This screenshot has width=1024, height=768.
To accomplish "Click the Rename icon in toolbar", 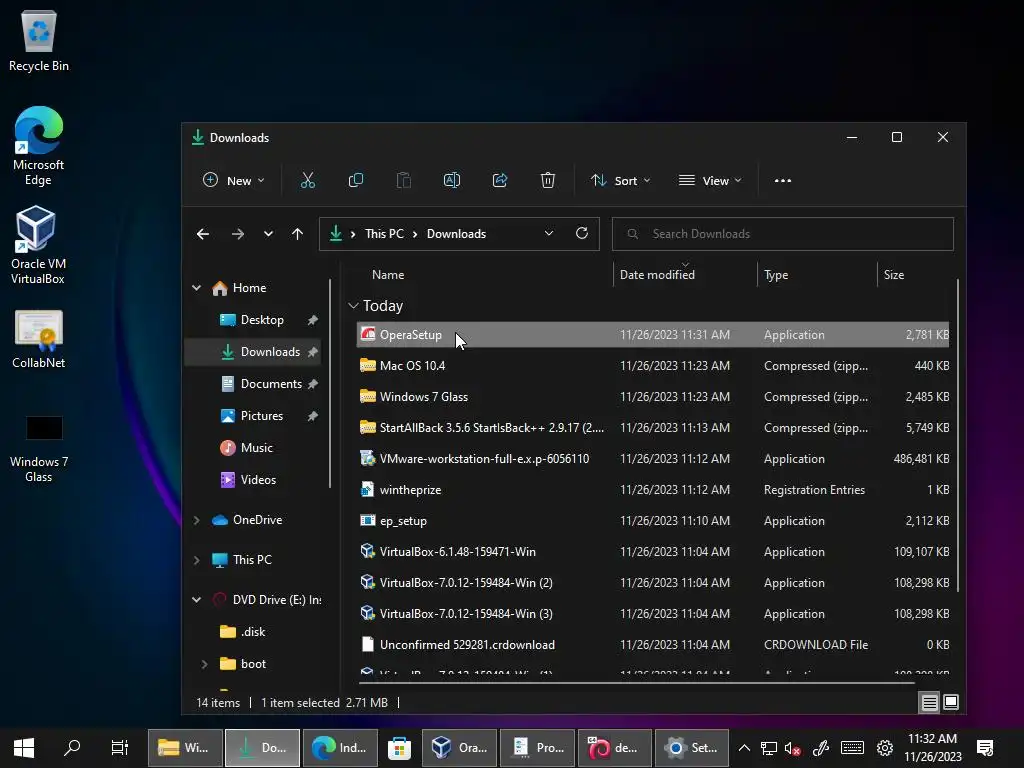I will tap(452, 180).
